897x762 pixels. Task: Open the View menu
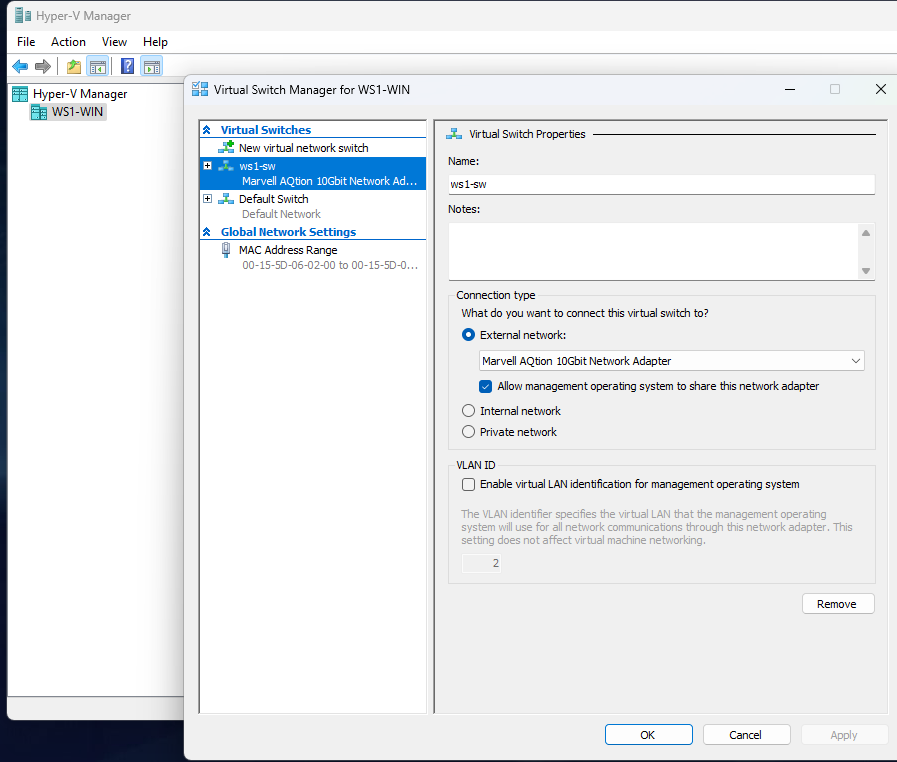pyautogui.click(x=114, y=42)
